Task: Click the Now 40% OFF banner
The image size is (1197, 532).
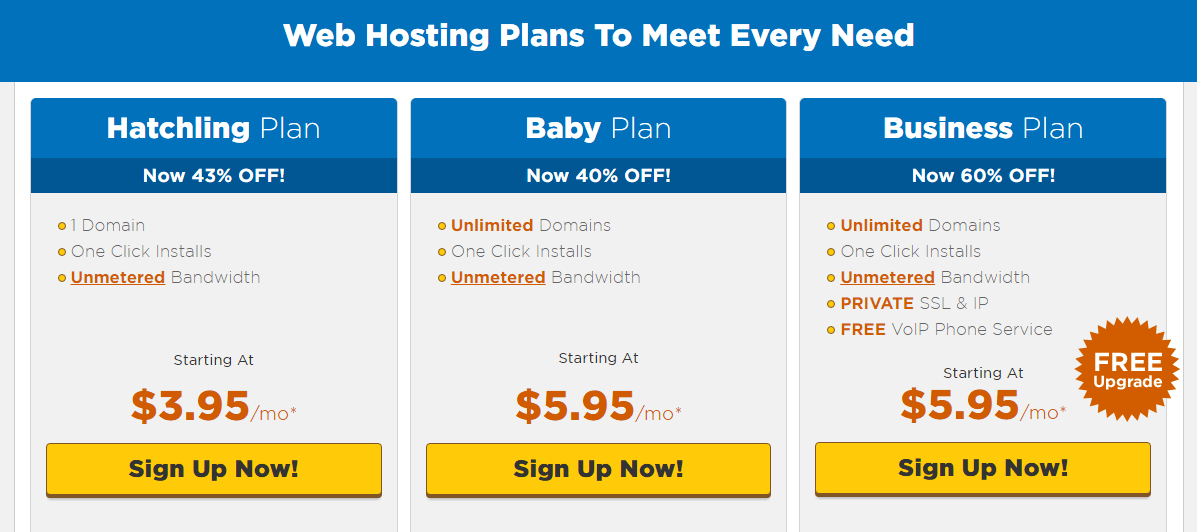Action: pyautogui.click(x=598, y=176)
